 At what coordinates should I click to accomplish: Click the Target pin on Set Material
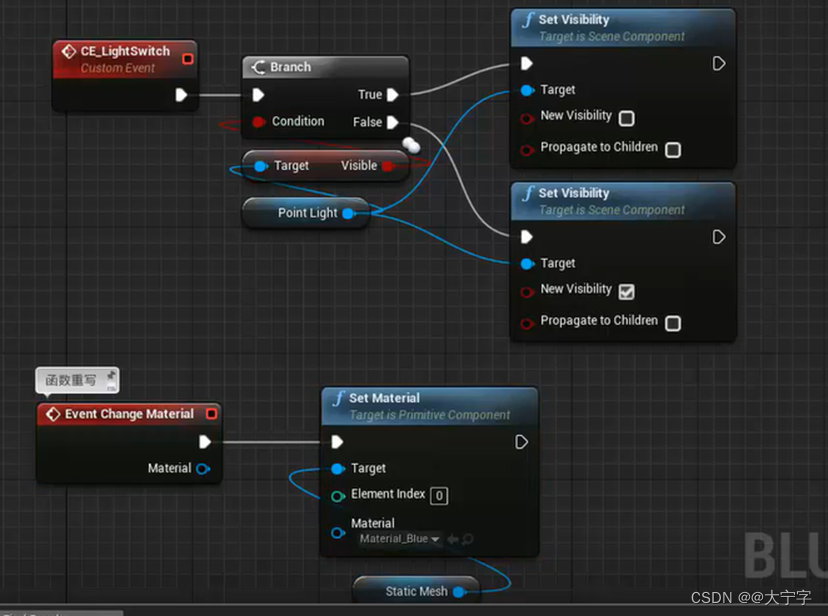(337, 467)
